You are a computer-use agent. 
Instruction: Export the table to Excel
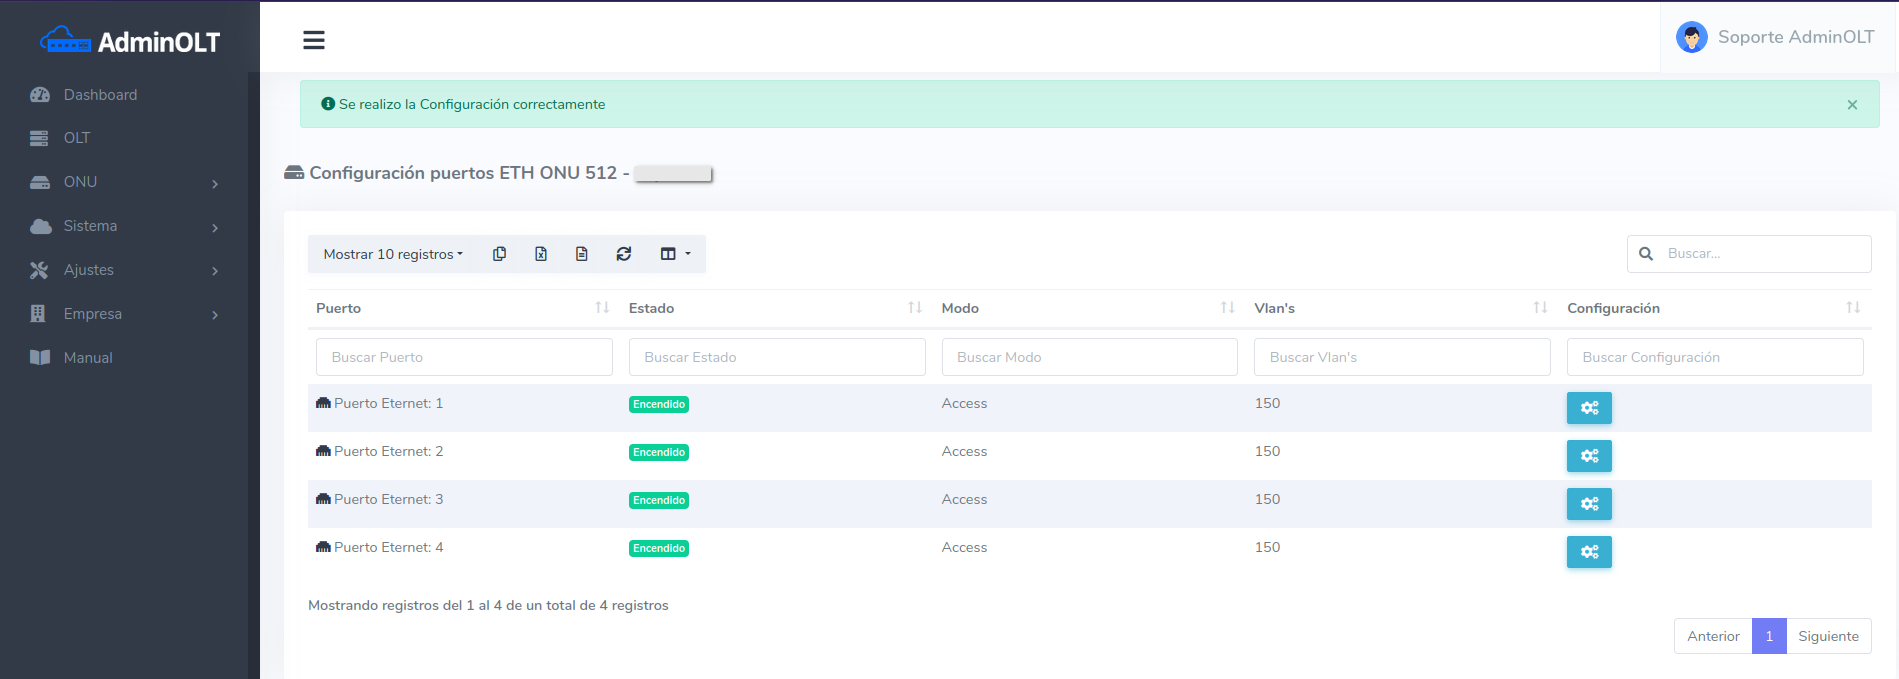[541, 254]
